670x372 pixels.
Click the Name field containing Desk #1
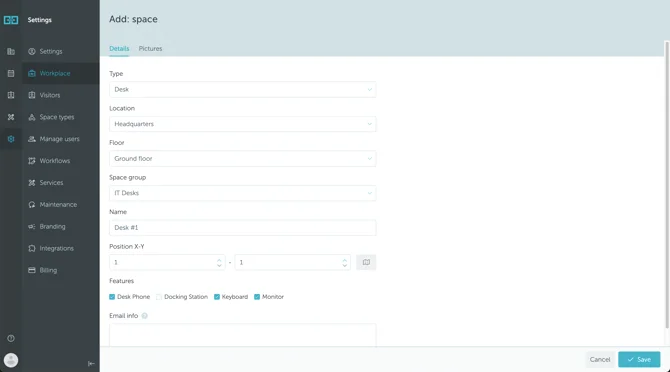pos(243,228)
